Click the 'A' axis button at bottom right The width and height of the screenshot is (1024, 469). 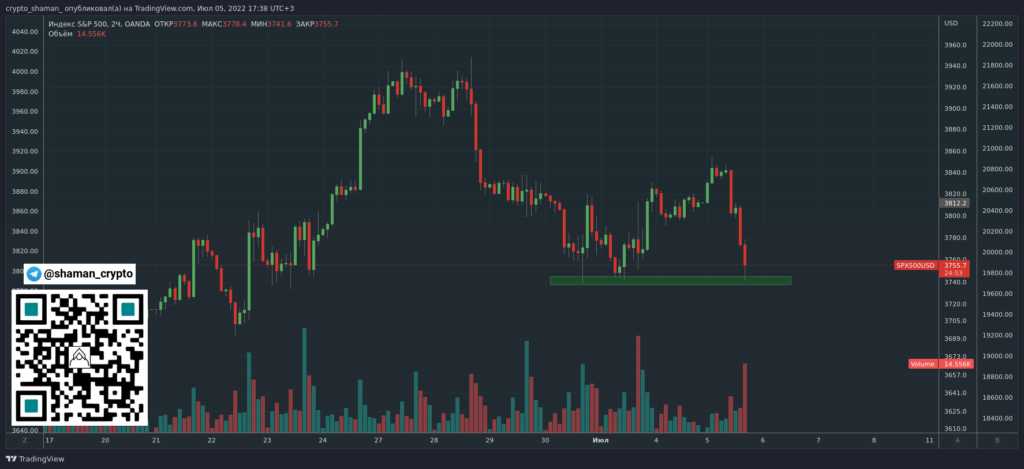click(x=958, y=440)
